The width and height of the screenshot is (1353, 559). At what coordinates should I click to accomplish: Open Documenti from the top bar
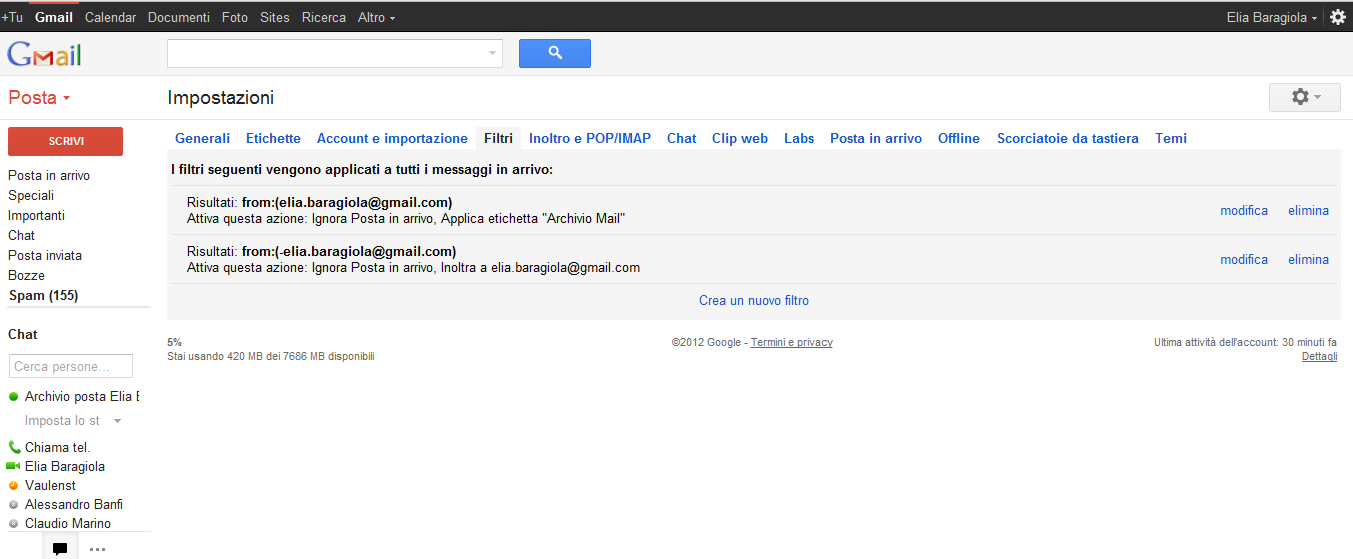[179, 17]
